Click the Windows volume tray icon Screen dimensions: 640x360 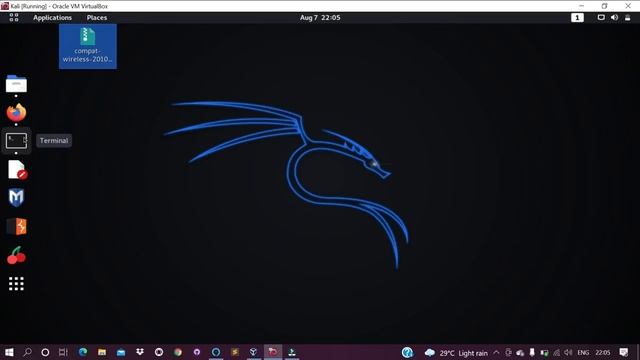click(x=568, y=353)
